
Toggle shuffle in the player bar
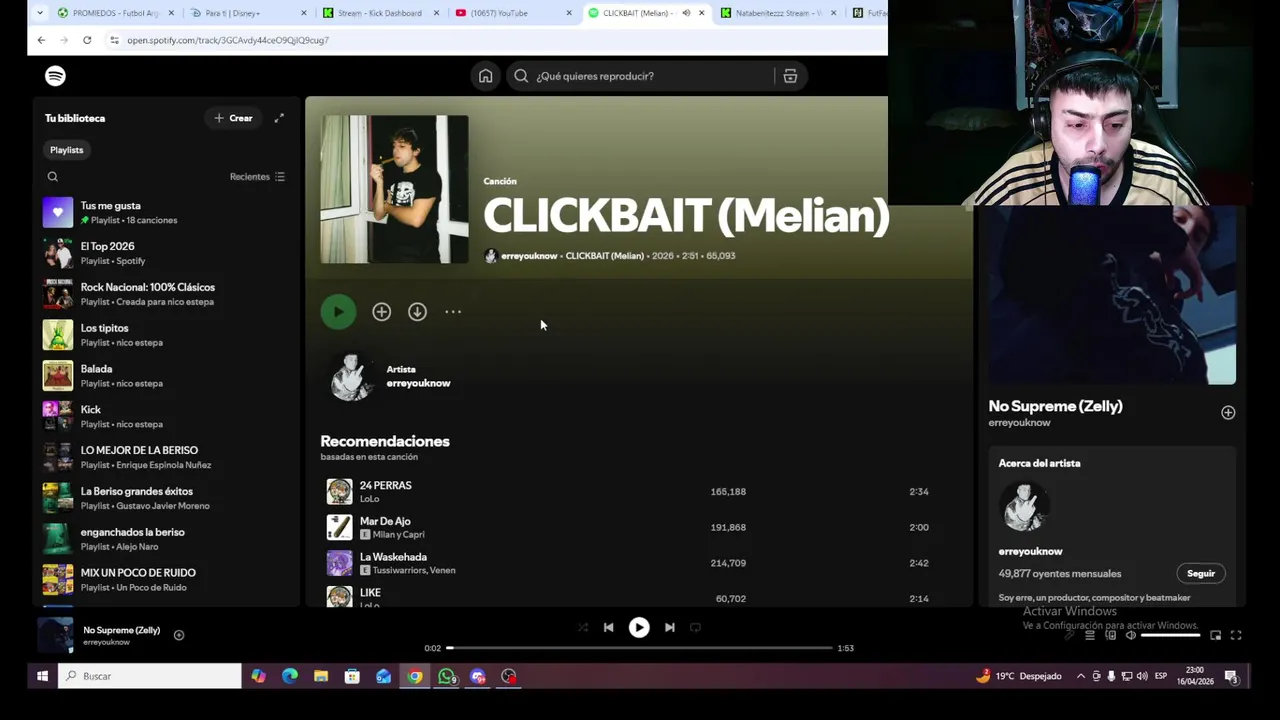(x=583, y=628)
